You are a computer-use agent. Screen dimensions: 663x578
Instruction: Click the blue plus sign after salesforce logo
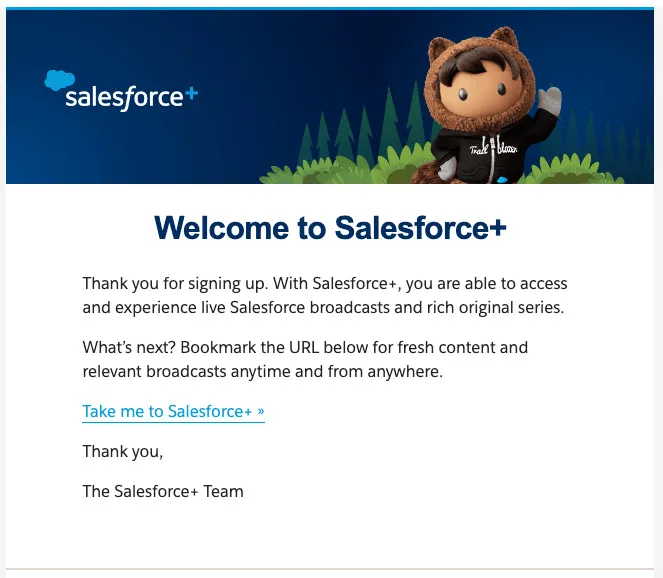click(191, 93)
